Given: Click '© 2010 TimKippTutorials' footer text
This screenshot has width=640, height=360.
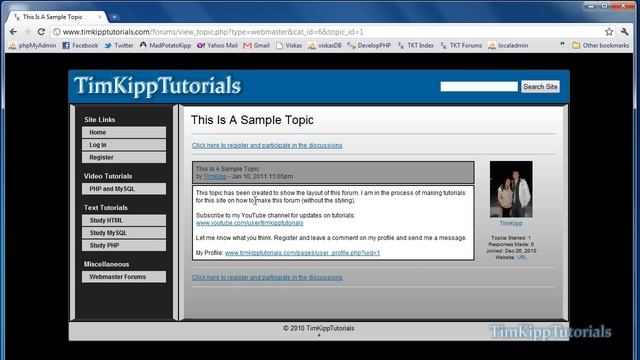Looking at the screenshot, I should 318,328.
